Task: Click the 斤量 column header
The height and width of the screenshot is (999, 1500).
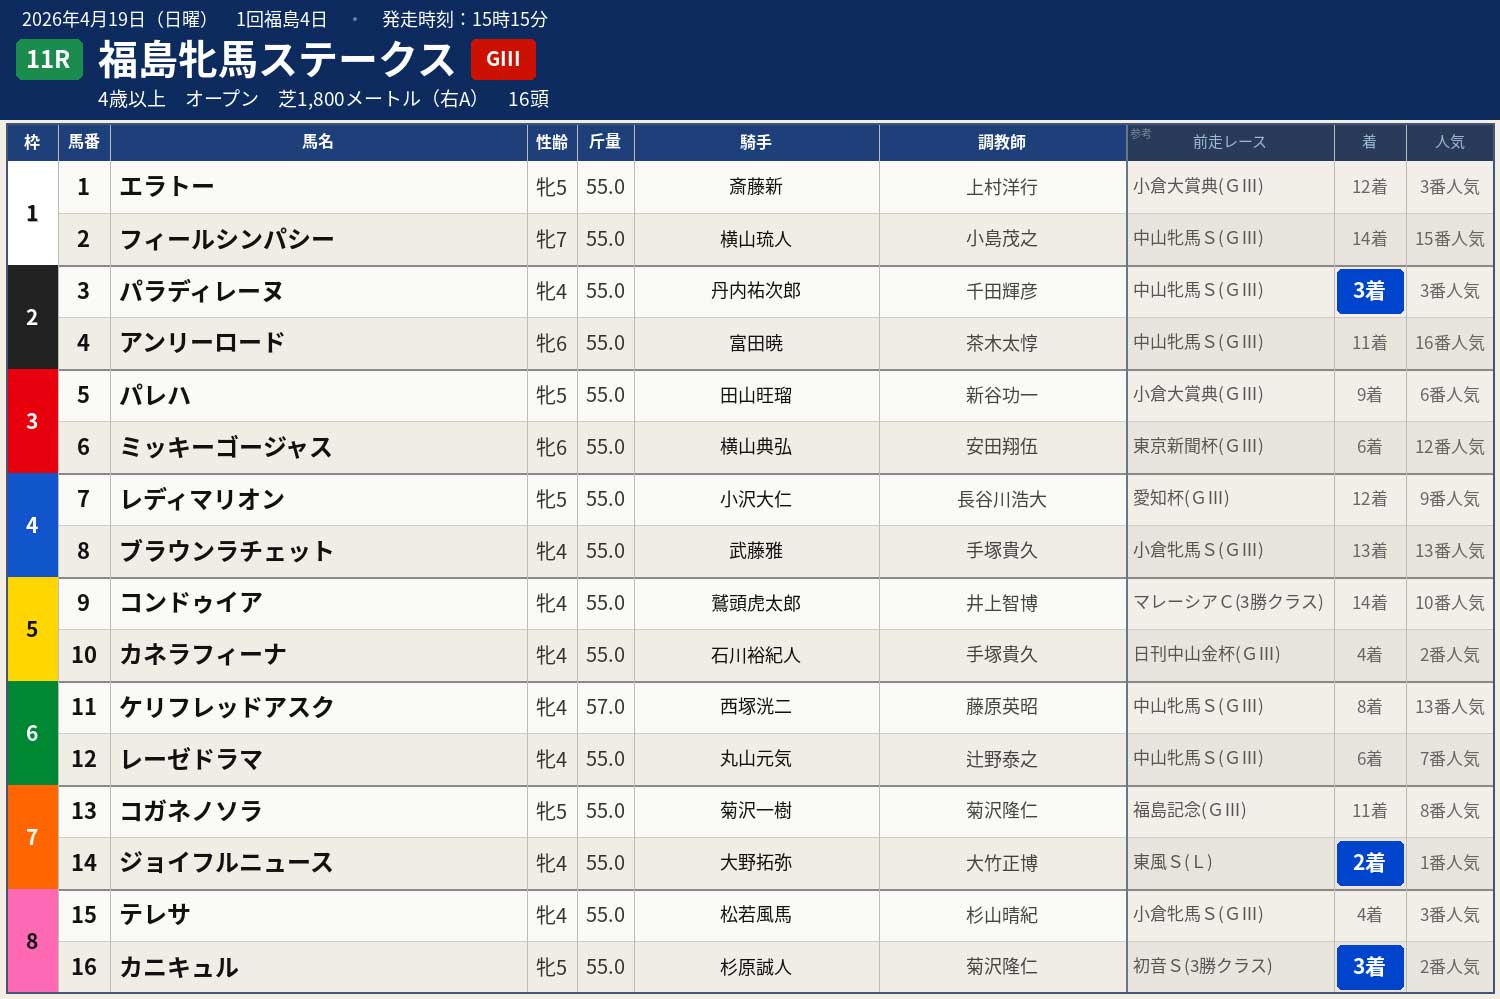Action: pos(605,142)
